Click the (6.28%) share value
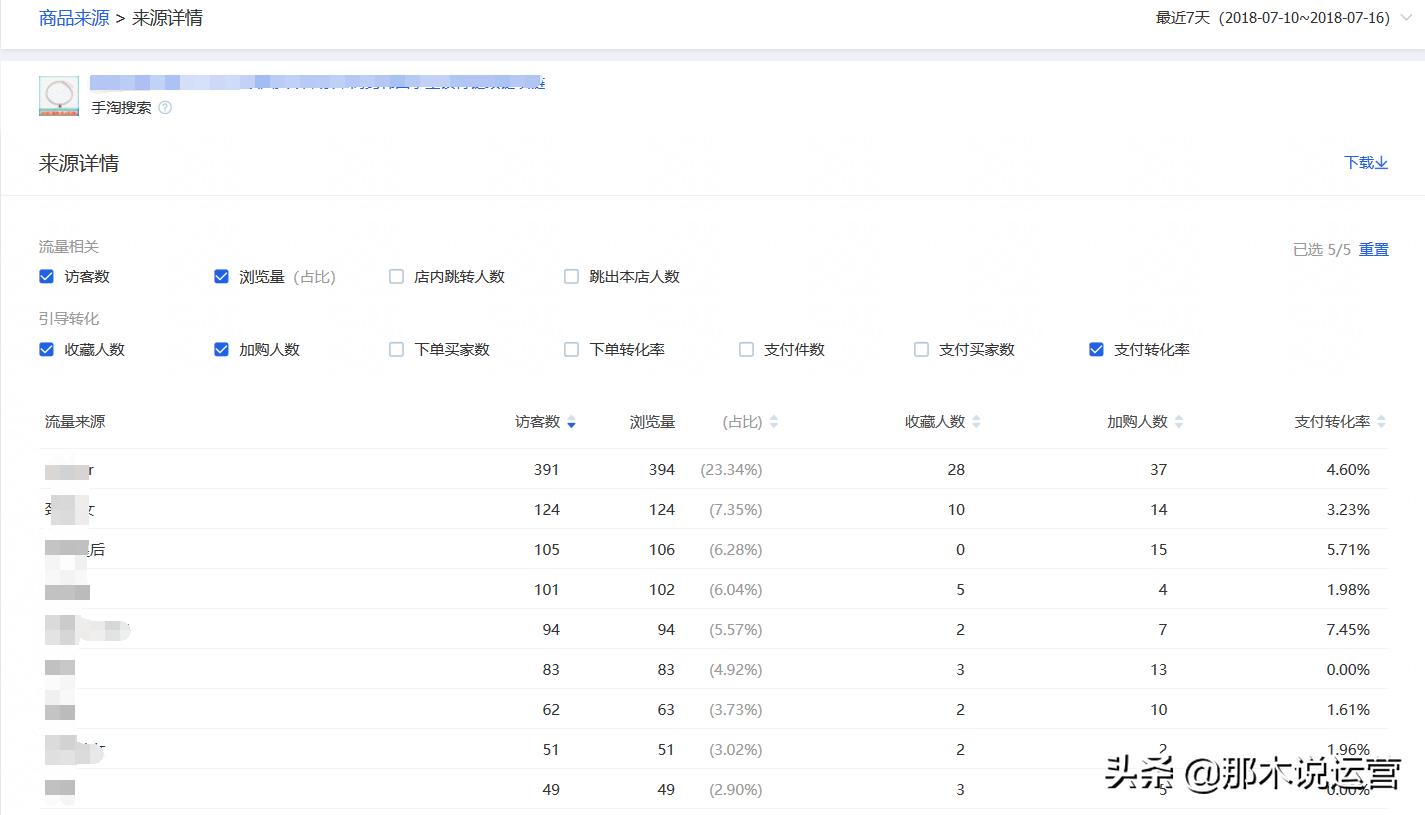 click(x=736, y=550)
